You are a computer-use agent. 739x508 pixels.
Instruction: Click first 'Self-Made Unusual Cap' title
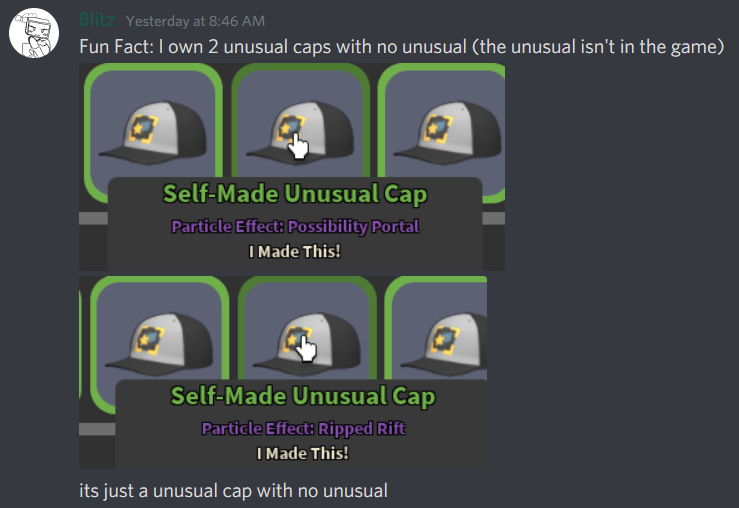coord(295,194)
